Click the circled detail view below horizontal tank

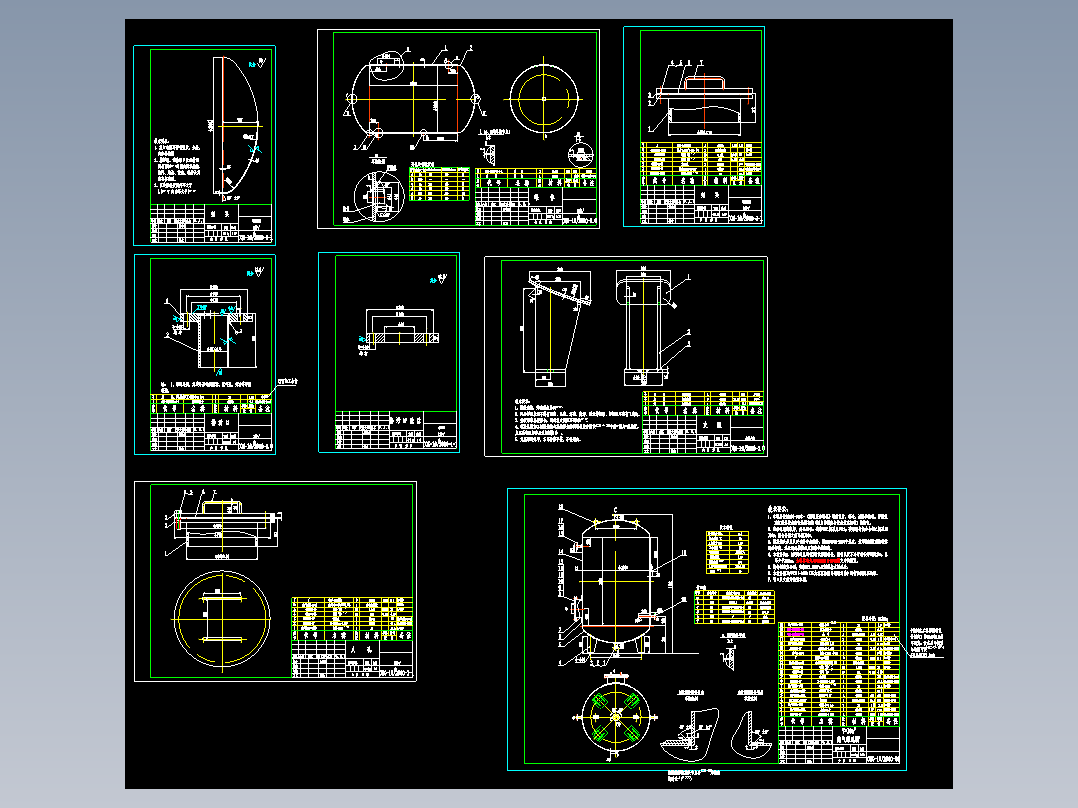click(x=377, y=195)
